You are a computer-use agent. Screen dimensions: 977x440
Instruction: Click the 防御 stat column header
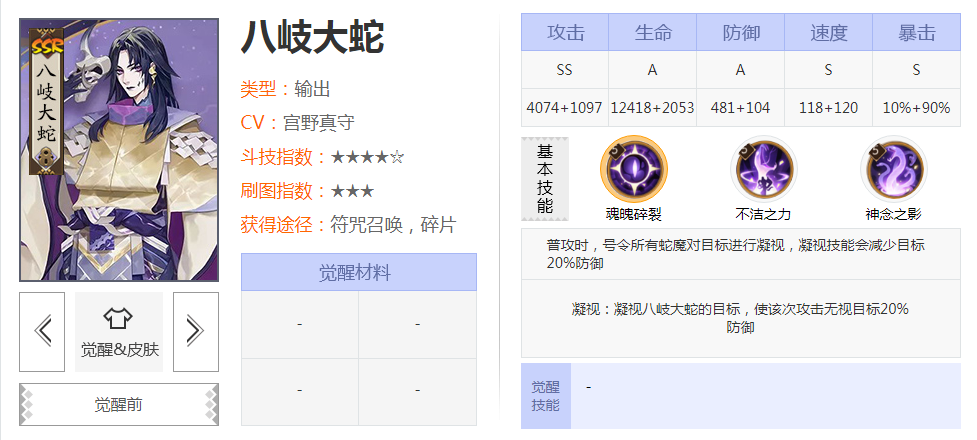(741, 32)
